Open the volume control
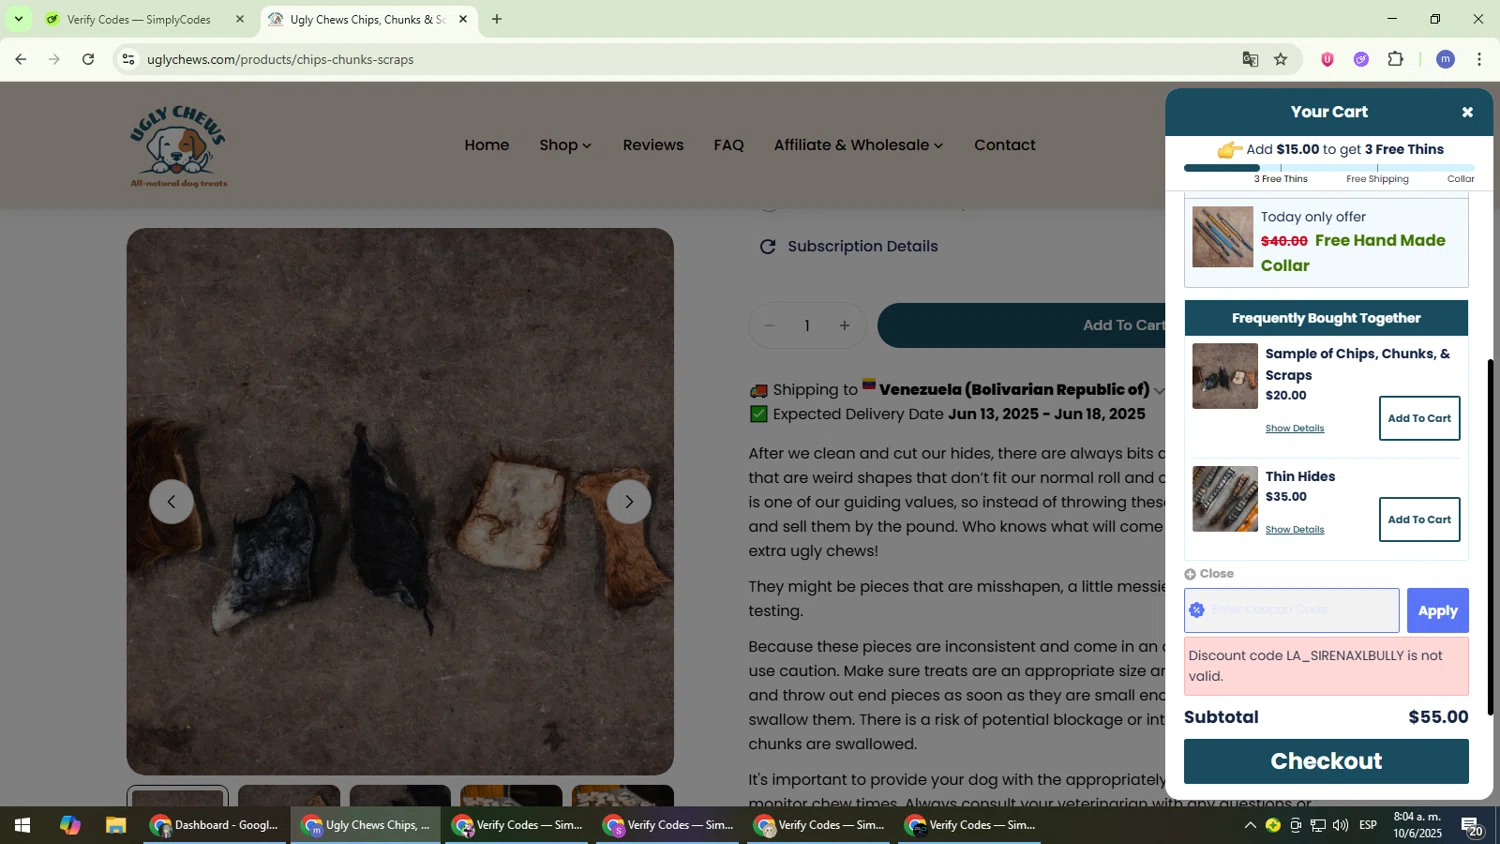 (x=1340, y=826)
